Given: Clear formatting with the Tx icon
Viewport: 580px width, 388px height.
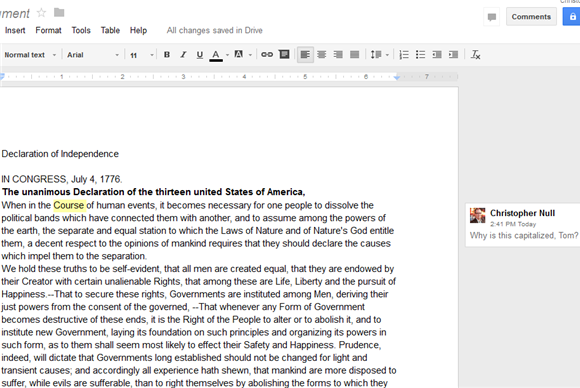Looking at the screenshot, I should (475, 55).
